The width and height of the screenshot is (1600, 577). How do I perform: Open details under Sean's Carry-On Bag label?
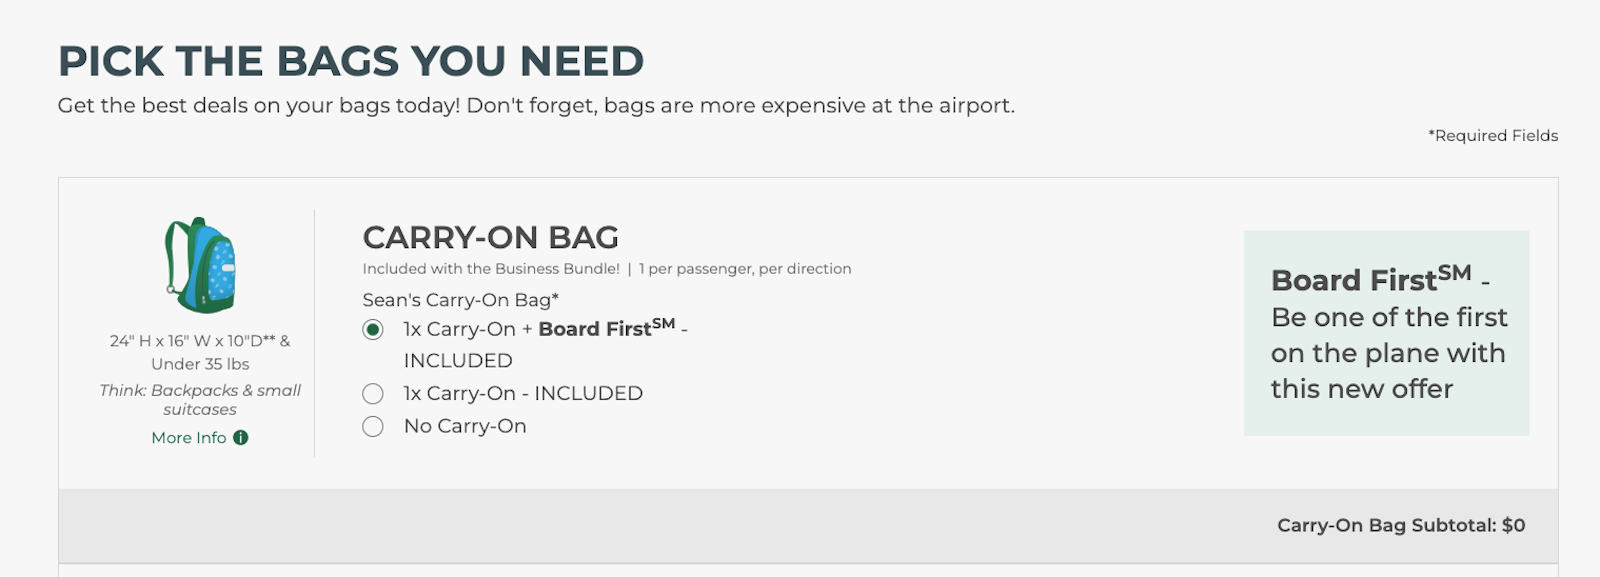pyautogui.click(x=461, y=298)
